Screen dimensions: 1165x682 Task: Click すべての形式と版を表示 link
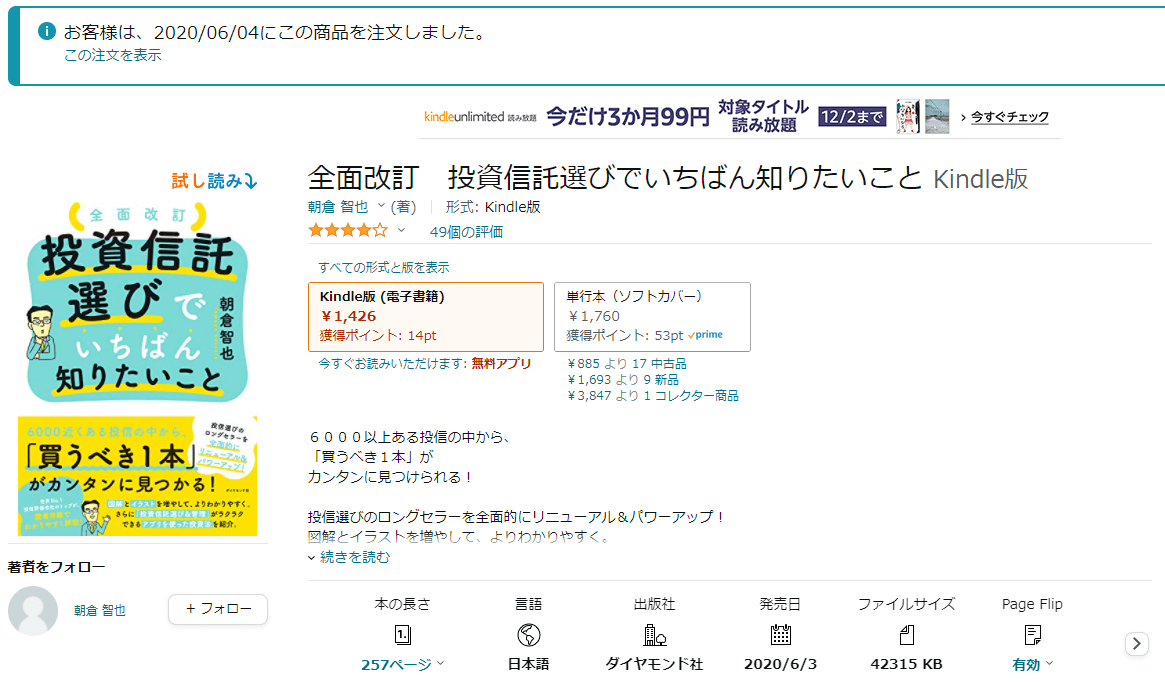[x=383, y=267]
